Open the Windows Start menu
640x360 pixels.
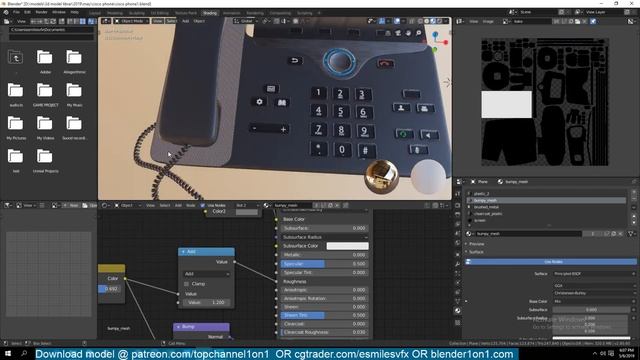click(x=8, y=353)
